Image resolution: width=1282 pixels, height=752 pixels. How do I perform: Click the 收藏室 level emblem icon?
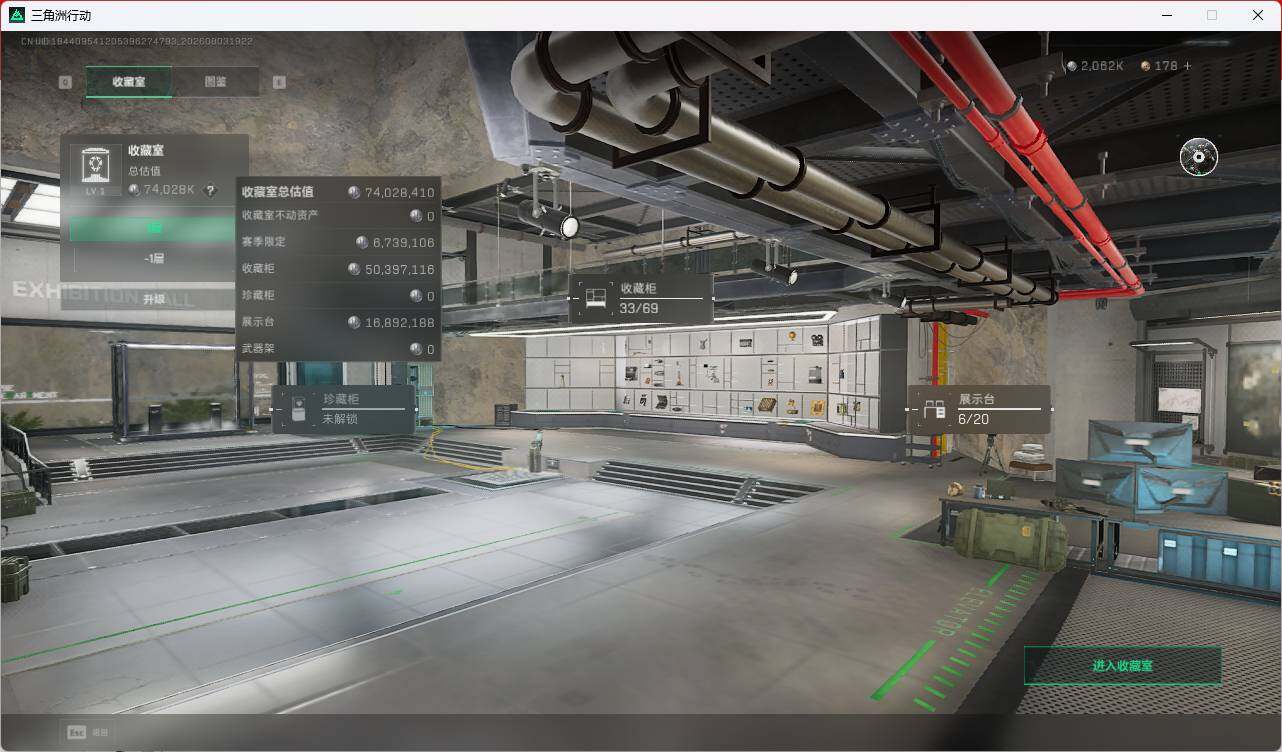[x=95, y=166]
